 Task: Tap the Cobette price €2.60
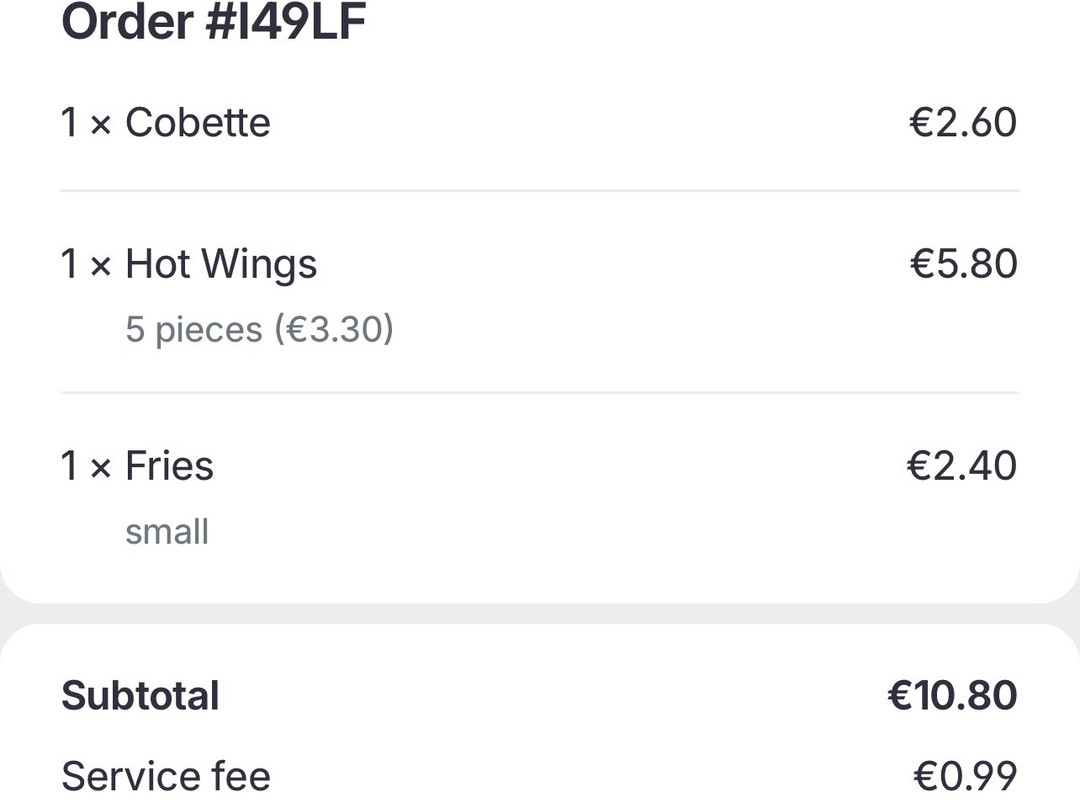[x=963, y=123]
